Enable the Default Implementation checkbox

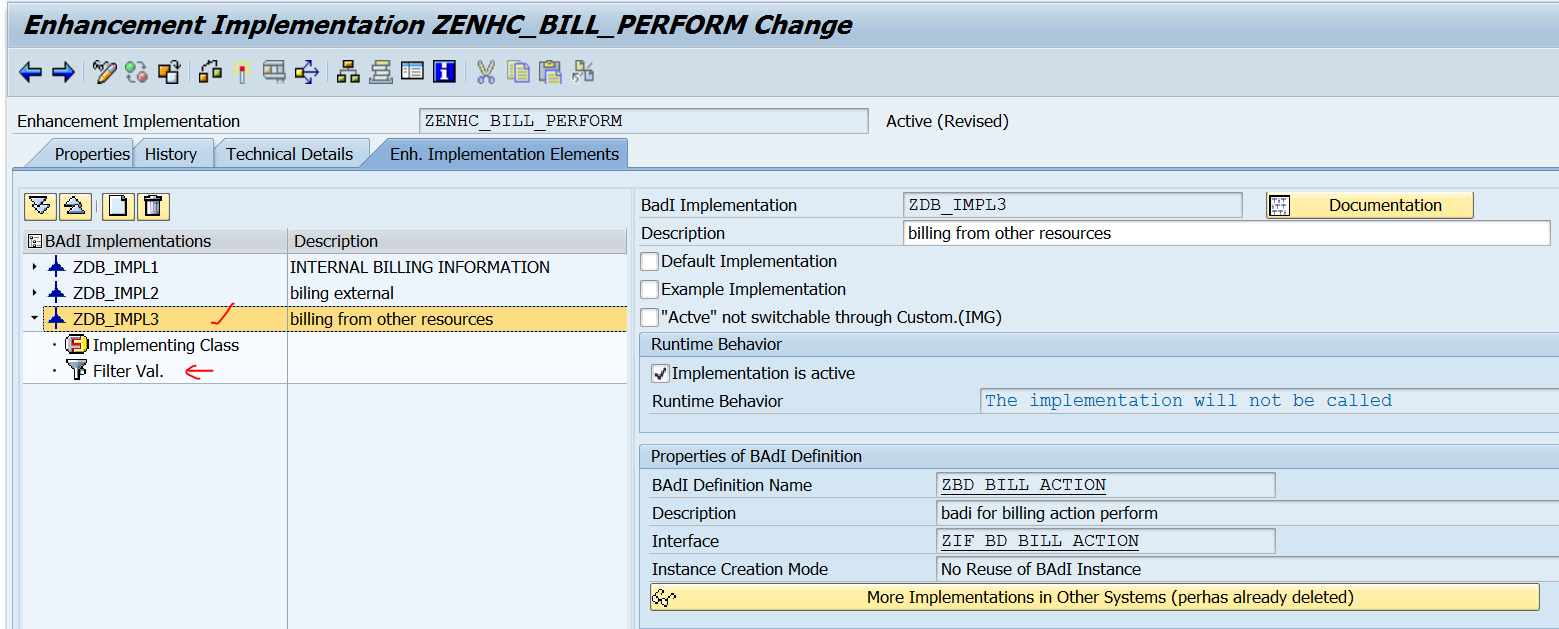point(649,261)
